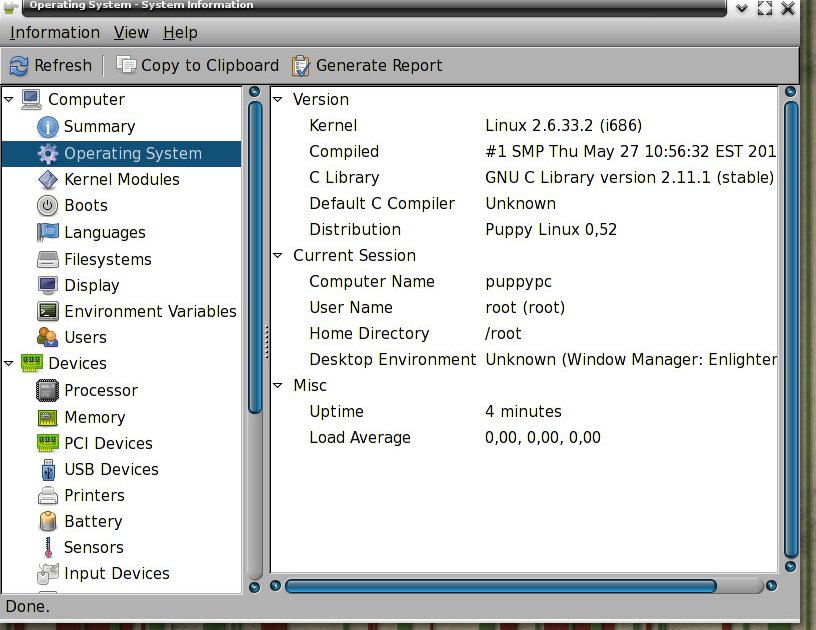Select the Distribution row
Screen dimensions: 816x630
[524, 229]
